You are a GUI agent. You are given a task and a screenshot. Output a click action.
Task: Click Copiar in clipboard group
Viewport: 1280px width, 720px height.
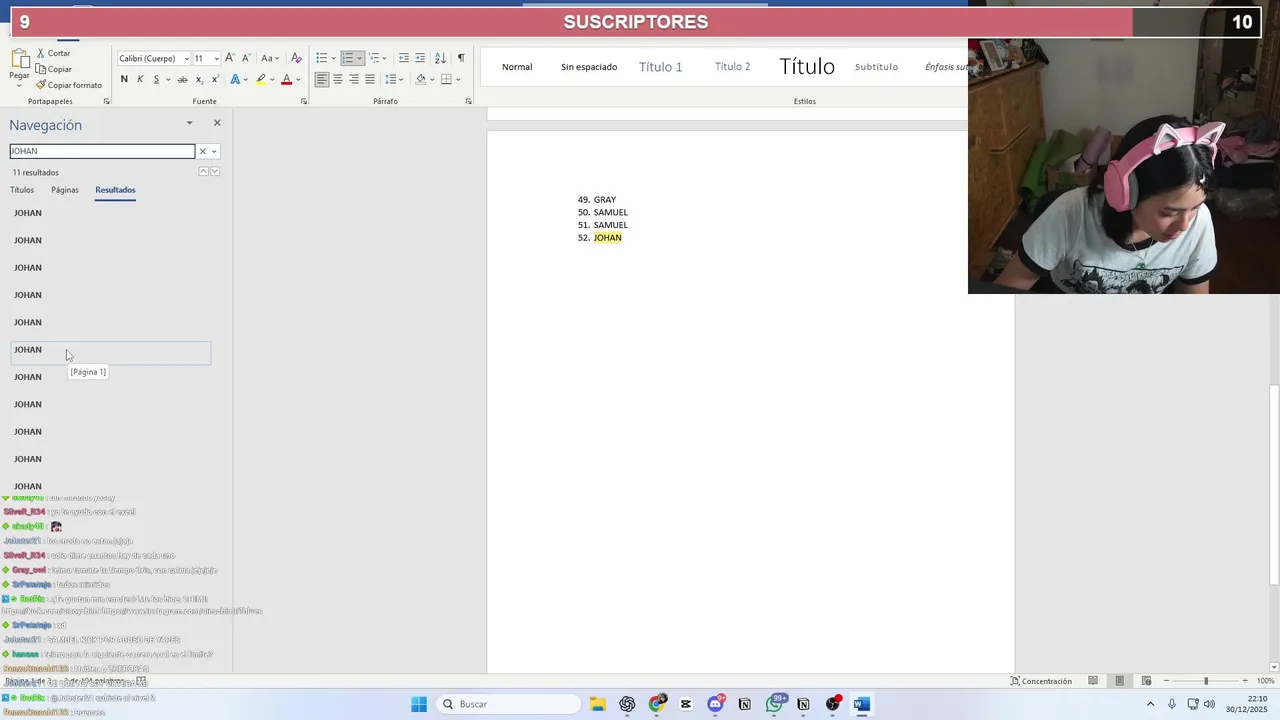[53, 69]
